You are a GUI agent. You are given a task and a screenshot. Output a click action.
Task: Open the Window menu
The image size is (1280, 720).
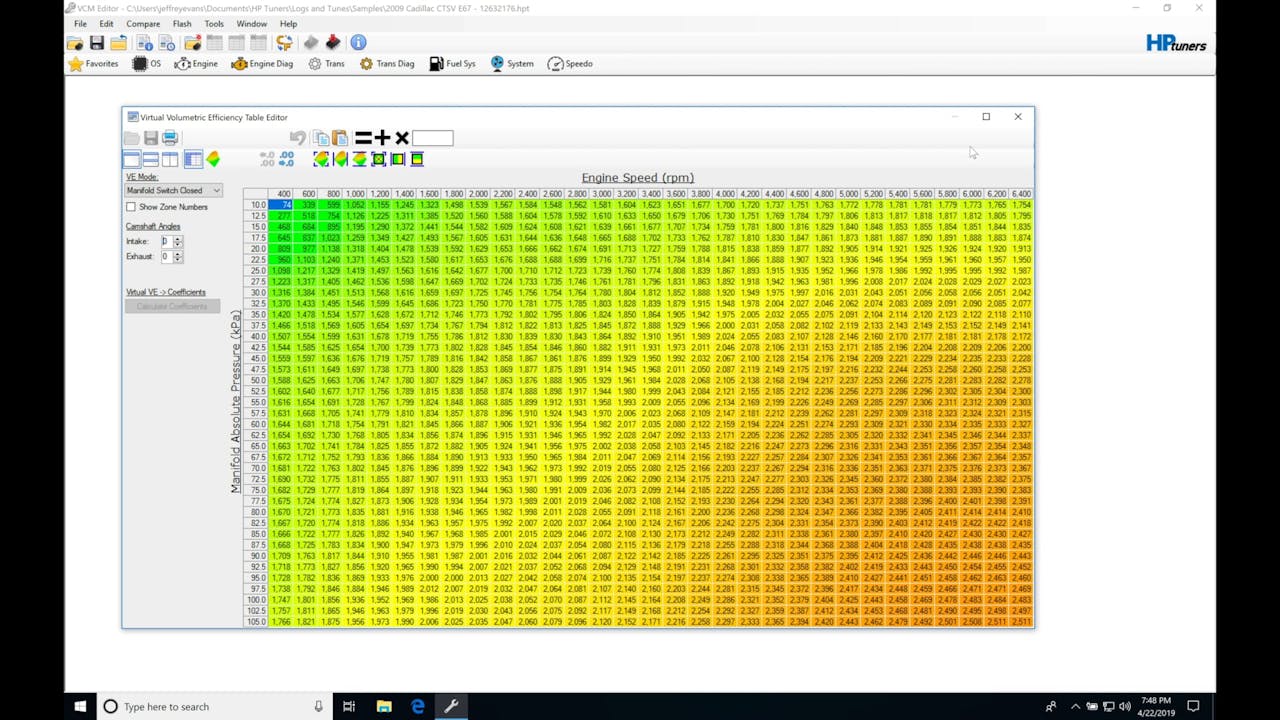tap(252, 24)
